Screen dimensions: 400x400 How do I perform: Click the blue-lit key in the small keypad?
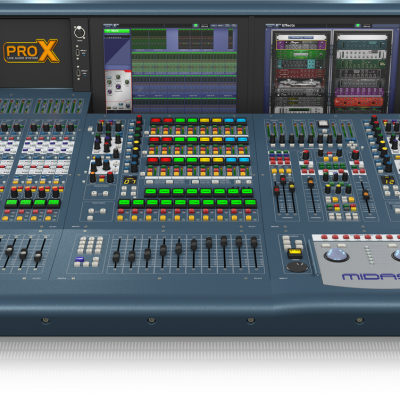click(x=79, y=259)
